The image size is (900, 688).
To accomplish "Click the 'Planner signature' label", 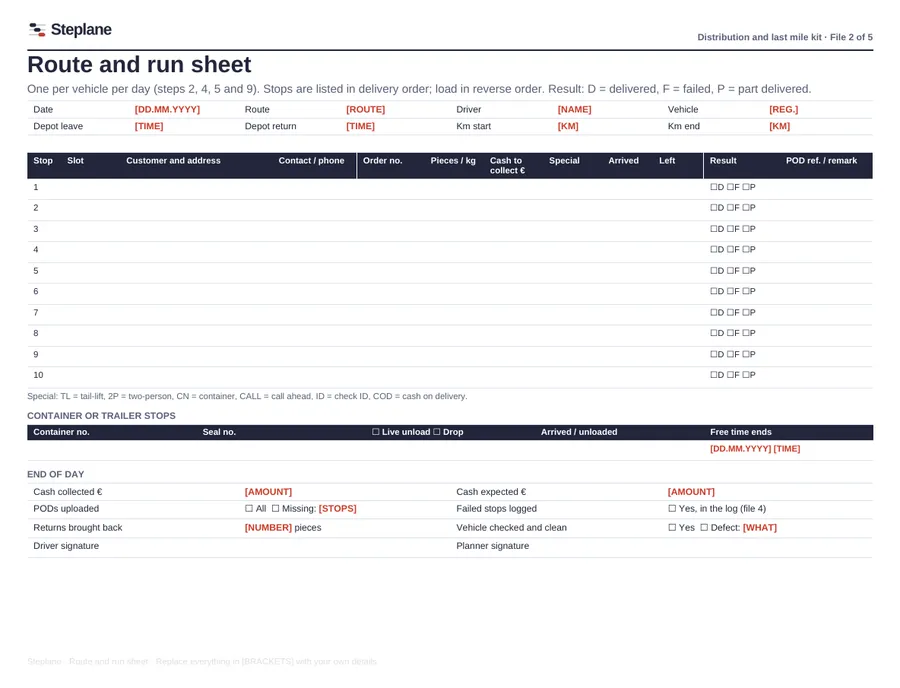I will tap(492, 546).
